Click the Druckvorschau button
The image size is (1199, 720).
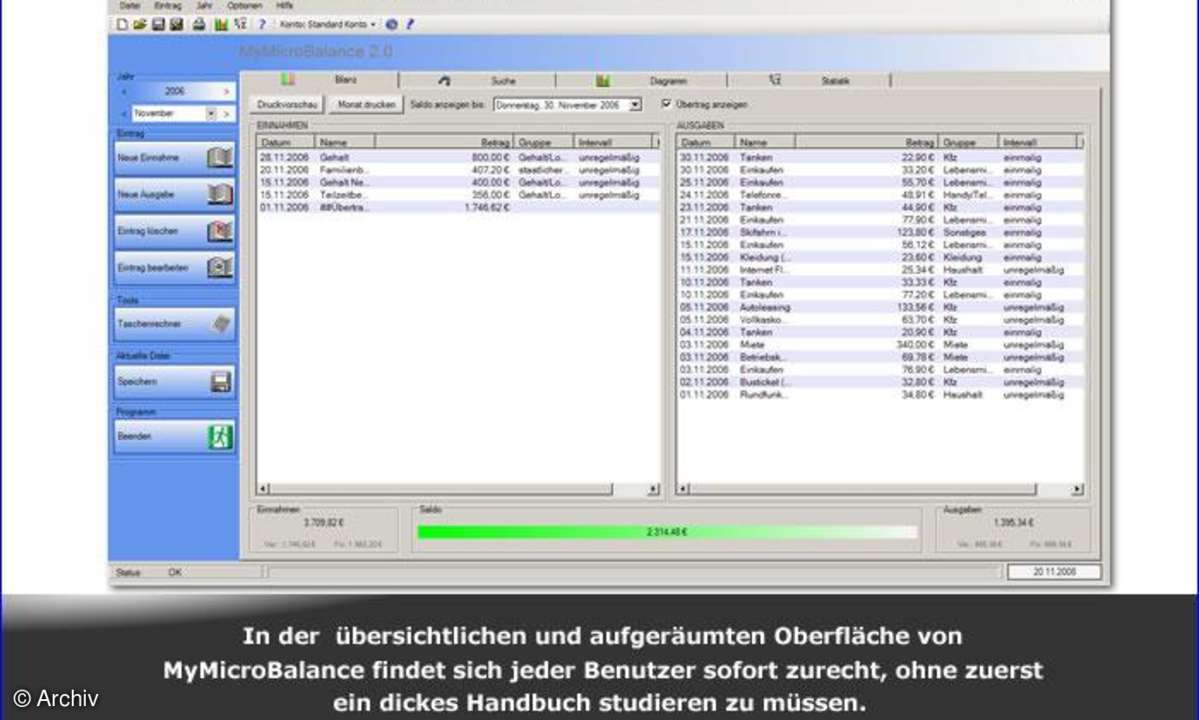(x=288, y=105)
